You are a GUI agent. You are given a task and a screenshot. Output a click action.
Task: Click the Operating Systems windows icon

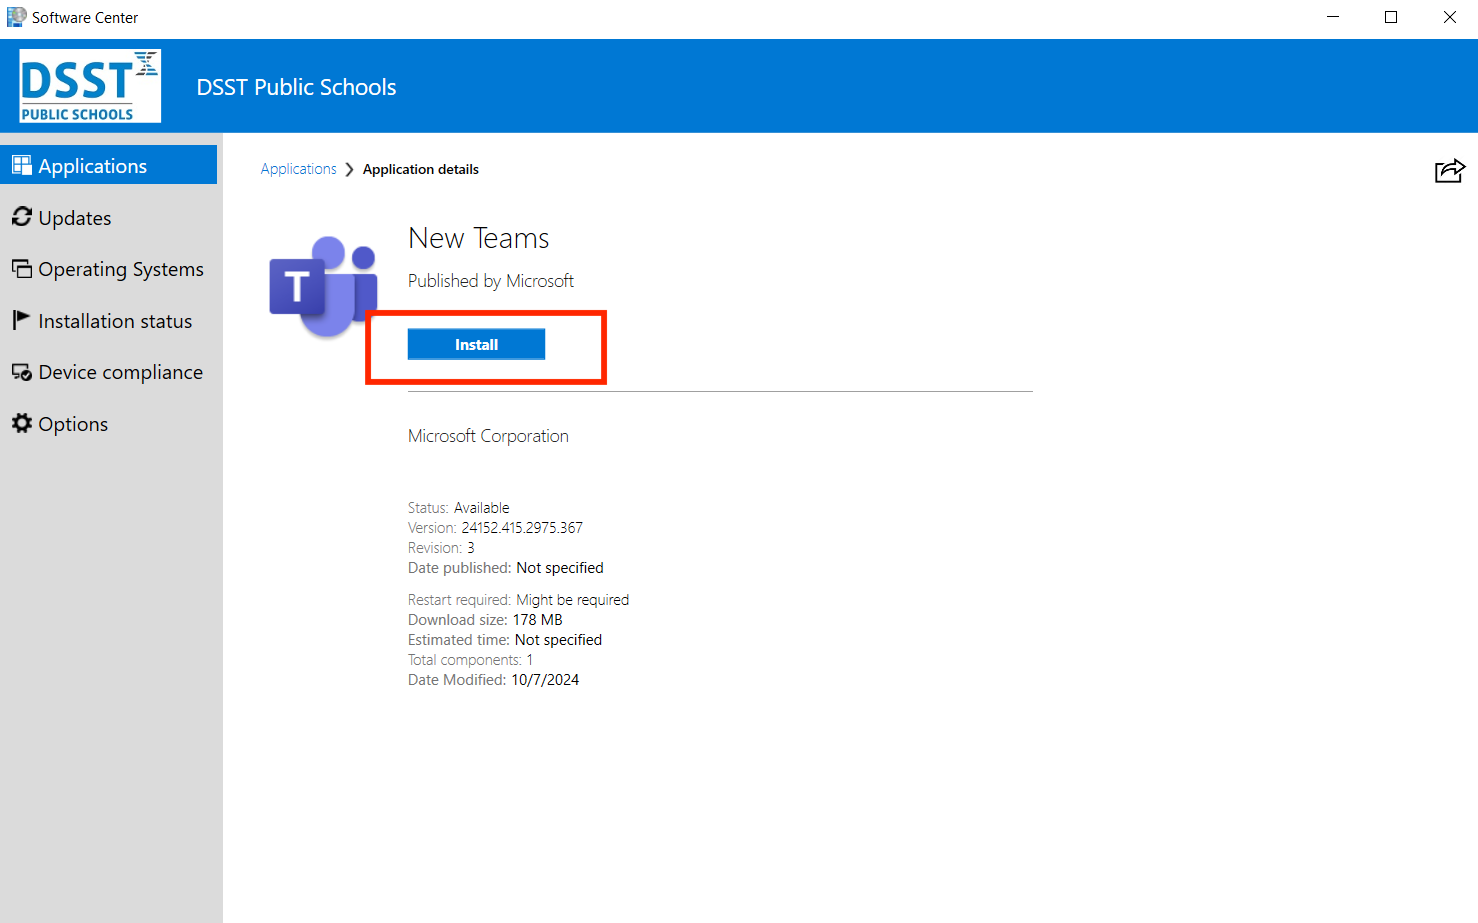[x=22, y=268]
